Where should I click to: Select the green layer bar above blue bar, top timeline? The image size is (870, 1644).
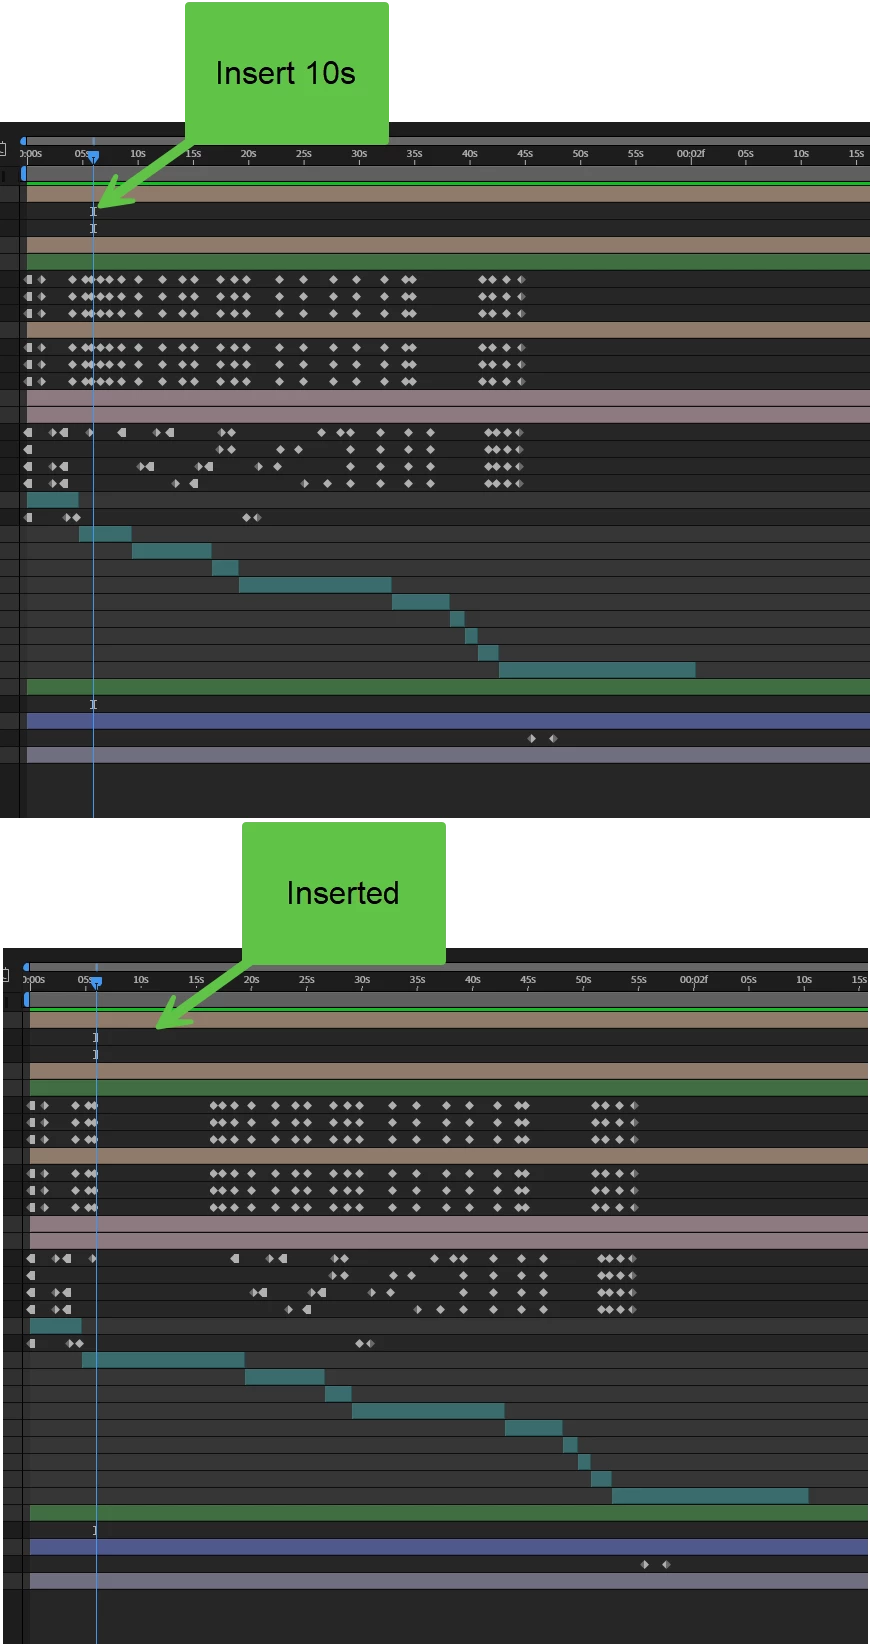(448, 687)
